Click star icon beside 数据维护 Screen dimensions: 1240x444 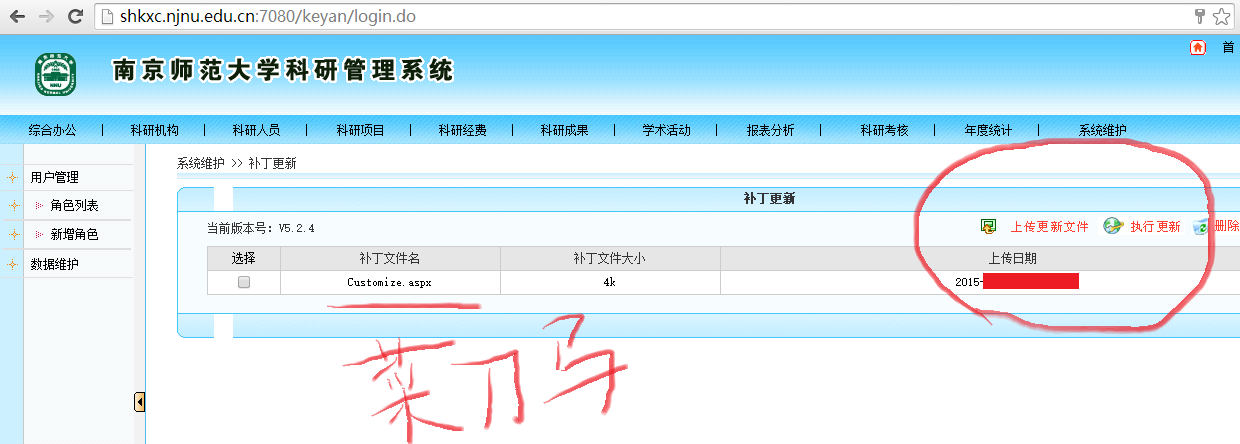click(x=12, y=265)
